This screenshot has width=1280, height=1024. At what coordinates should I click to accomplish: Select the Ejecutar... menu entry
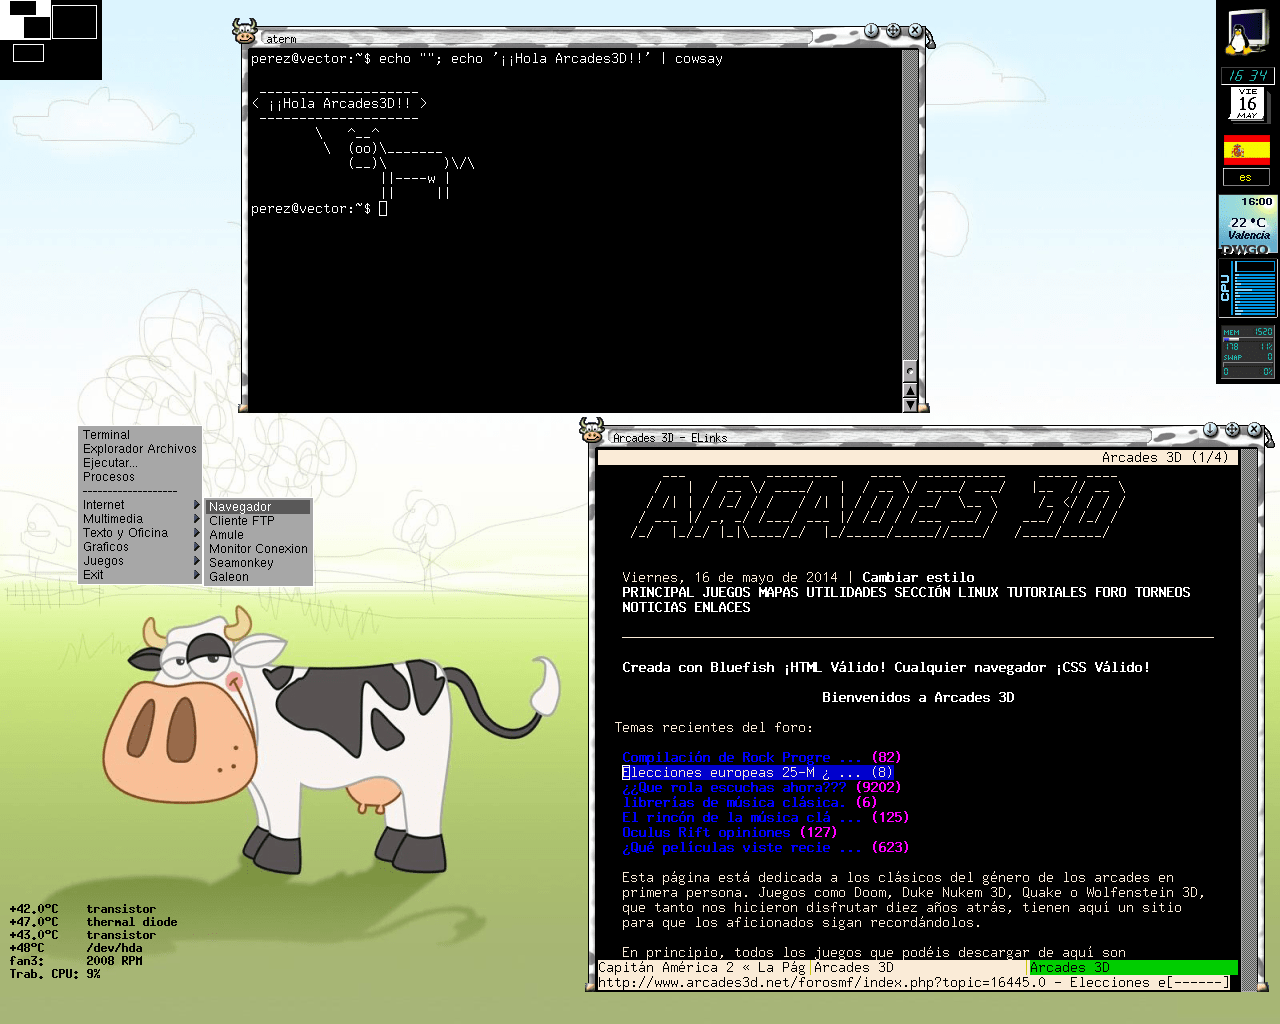(140, 463)
